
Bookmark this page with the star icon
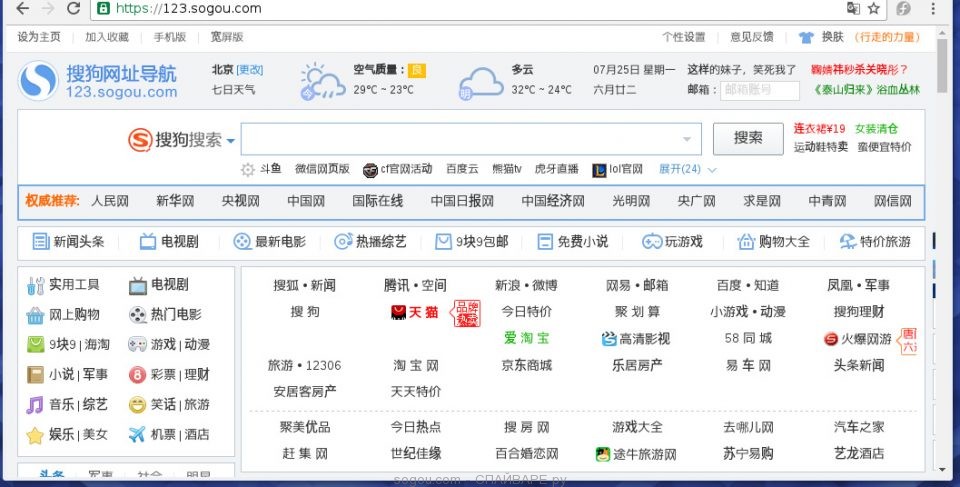874,9
